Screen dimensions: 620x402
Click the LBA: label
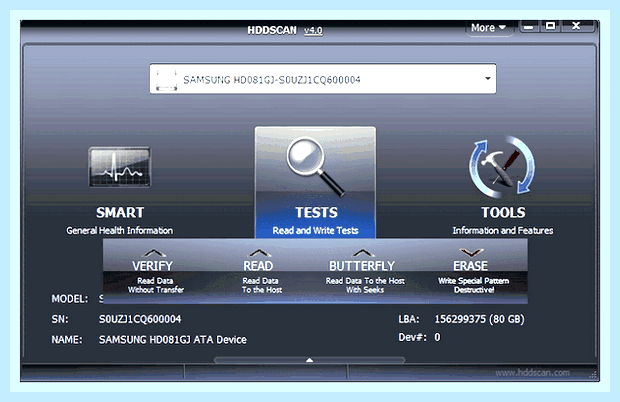409,319
